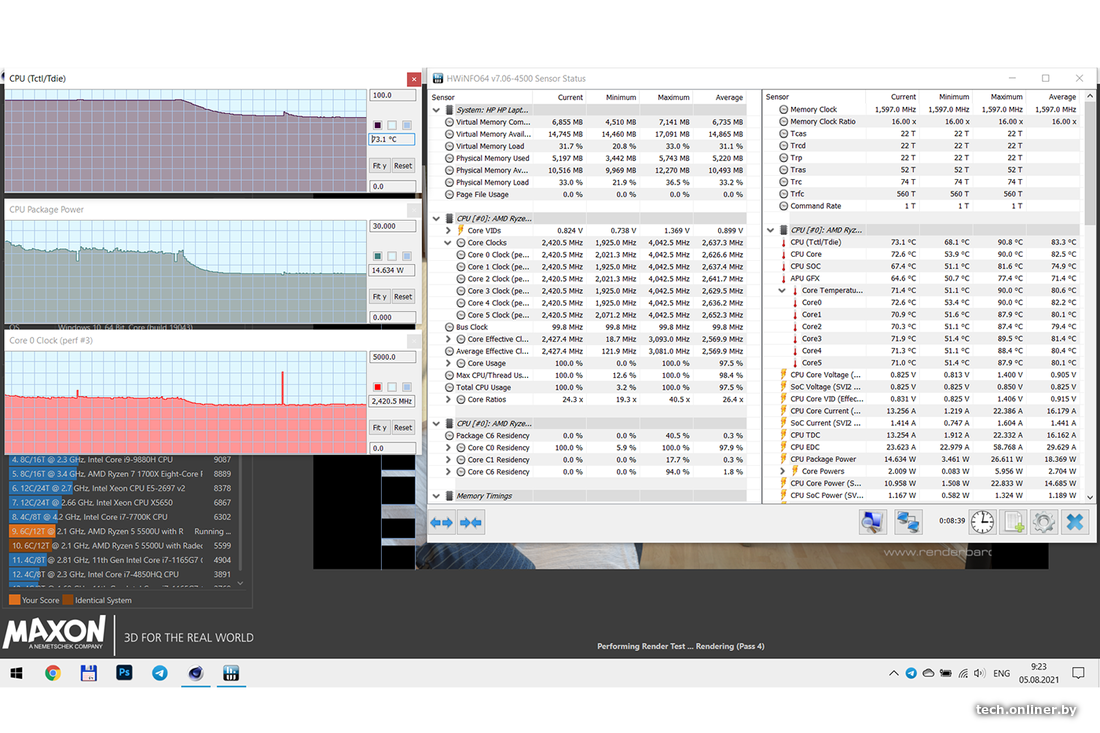
Task: Expand the Core VIDs row
Action: (x=448, y=231)
